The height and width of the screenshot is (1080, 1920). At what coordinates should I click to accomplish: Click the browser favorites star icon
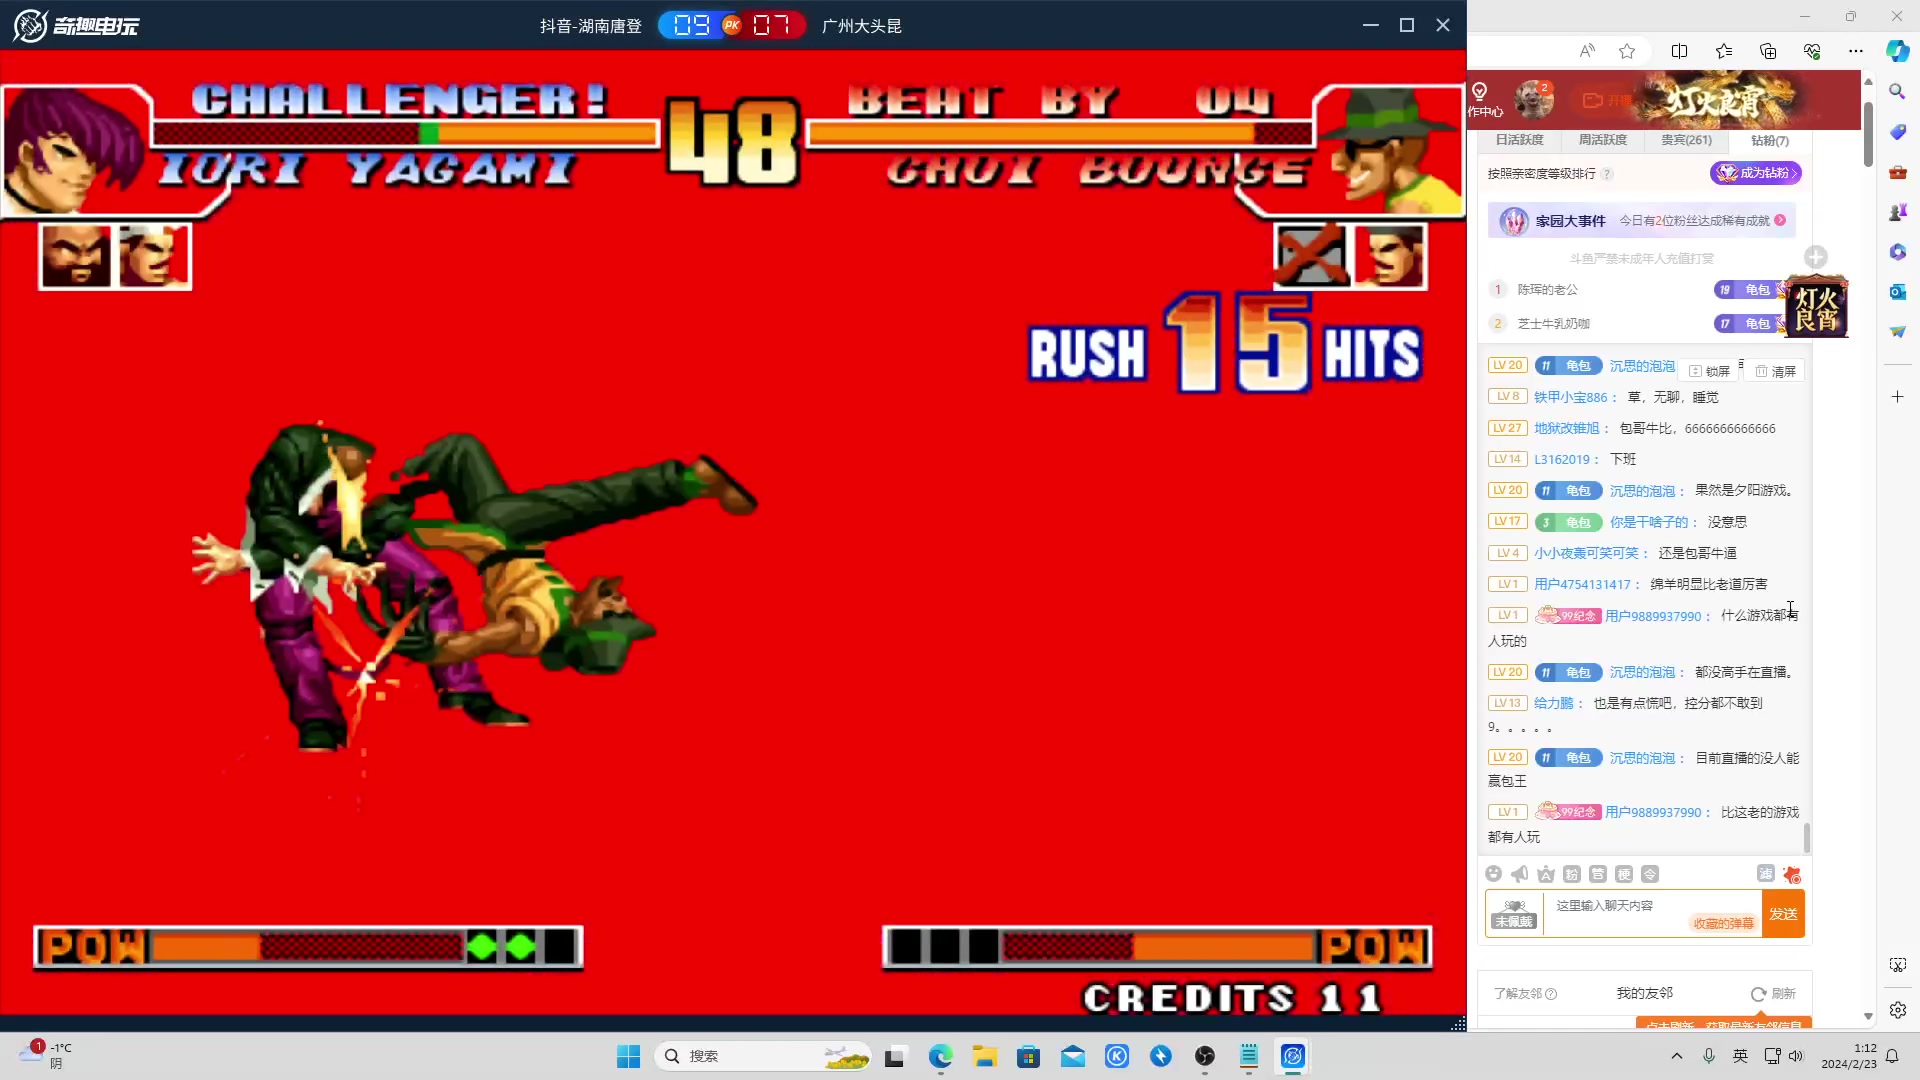click(x=1627, y=51)
